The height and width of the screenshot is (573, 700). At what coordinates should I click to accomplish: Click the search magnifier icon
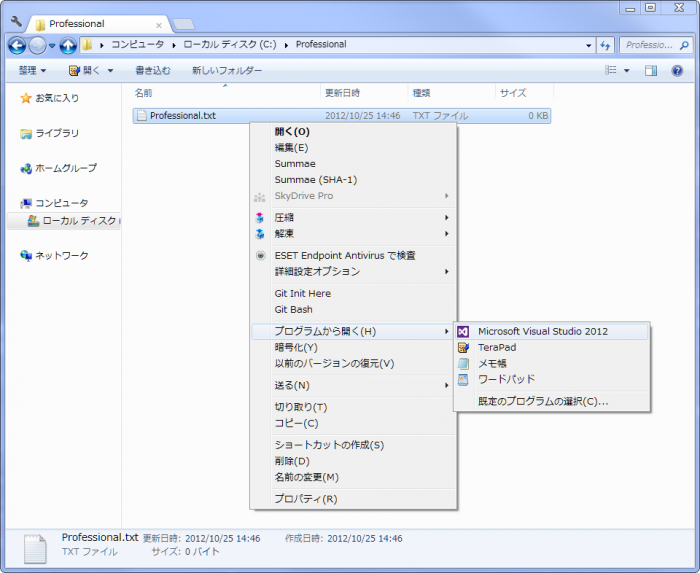coord(684,45)
